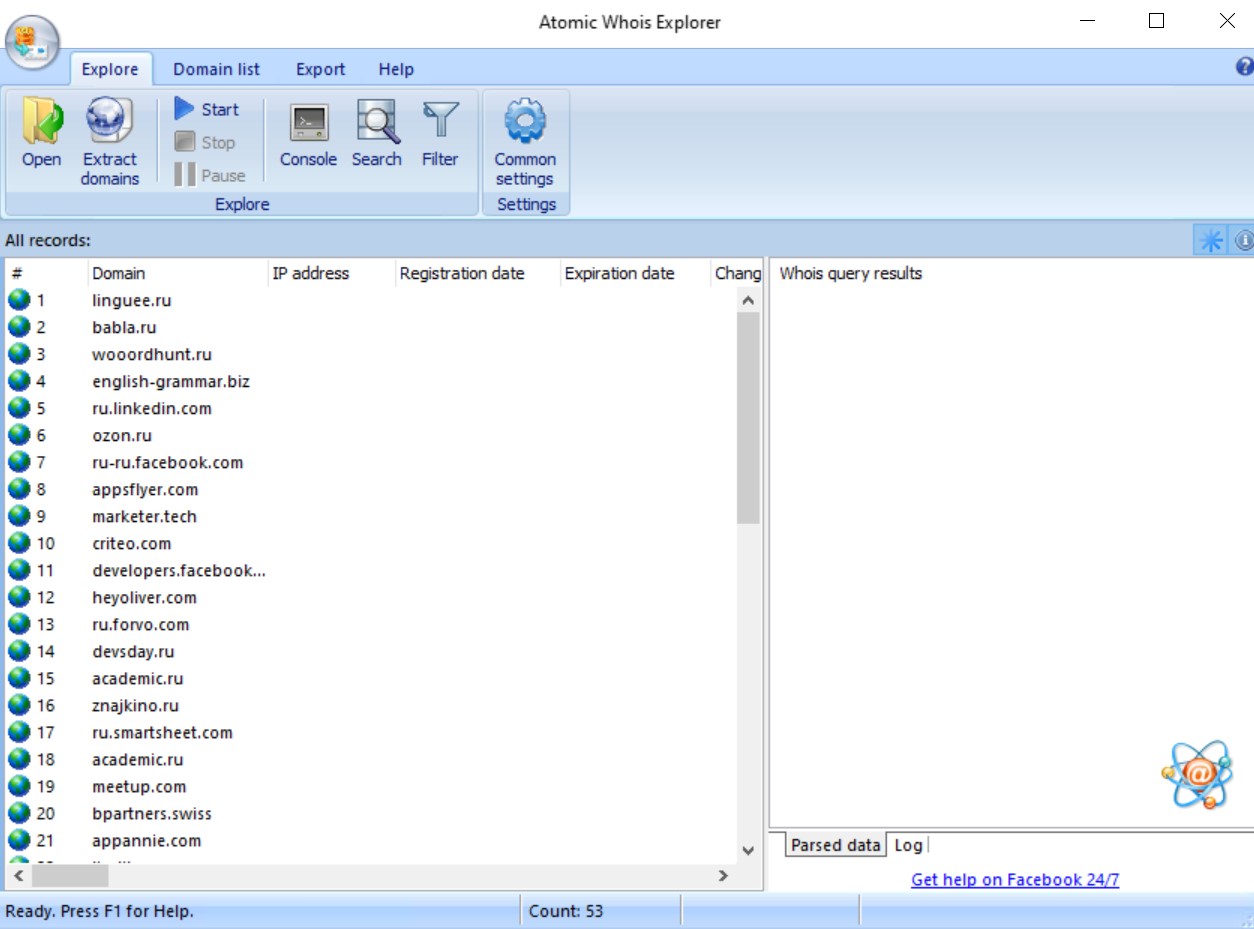
Task: Switch to the Log tab
Action: point(907,845)
